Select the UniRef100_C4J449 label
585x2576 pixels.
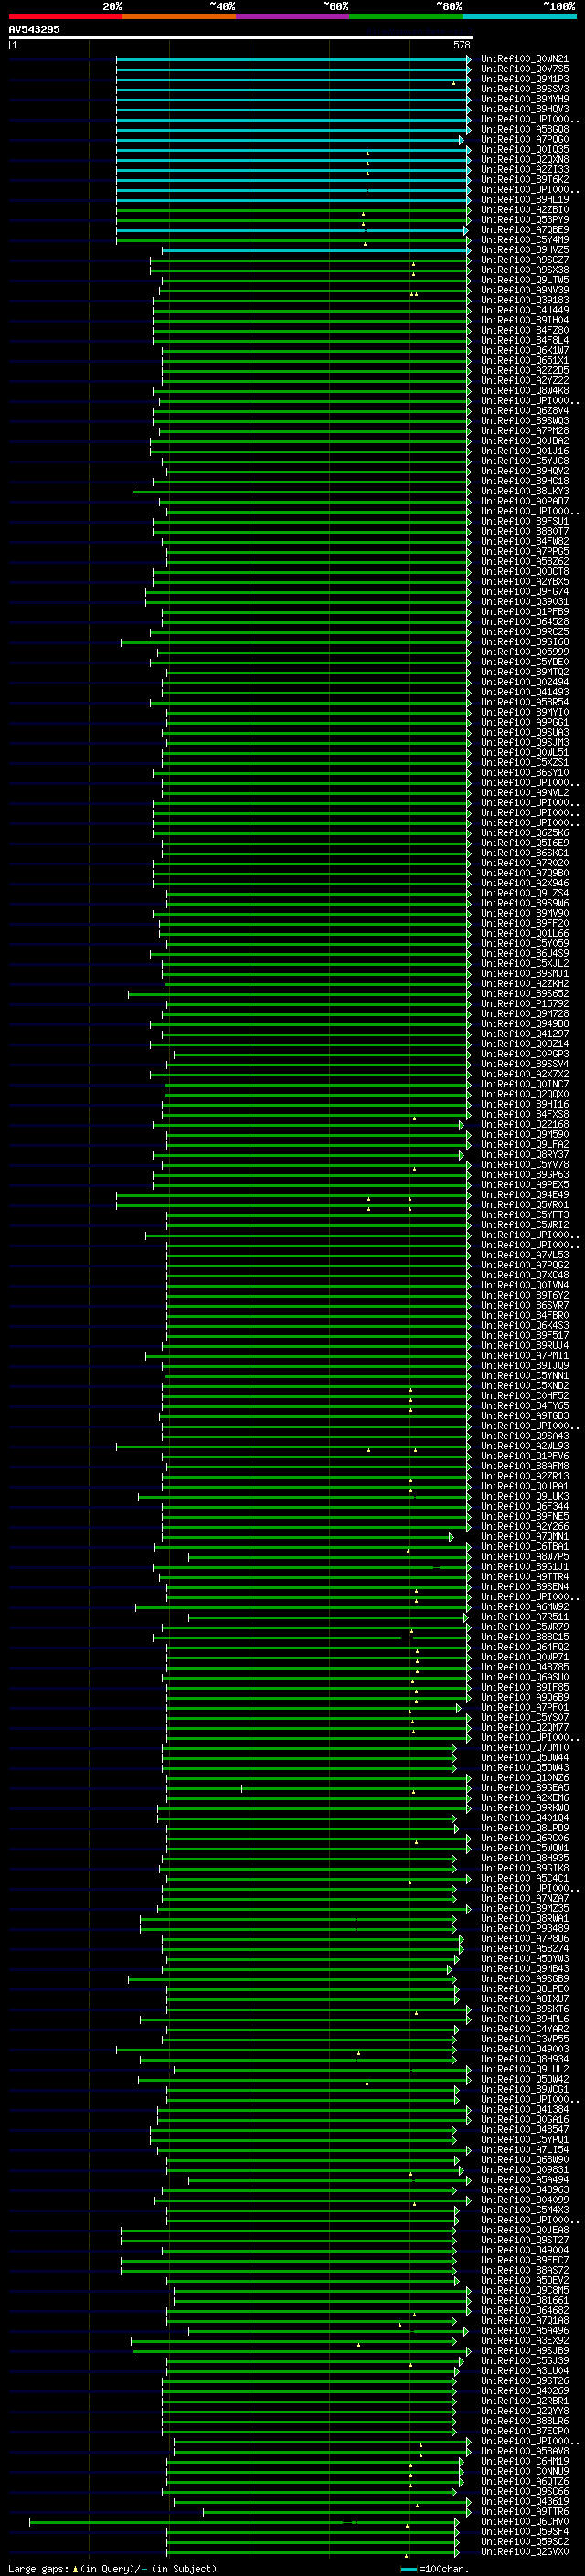[x=525, y=310]
